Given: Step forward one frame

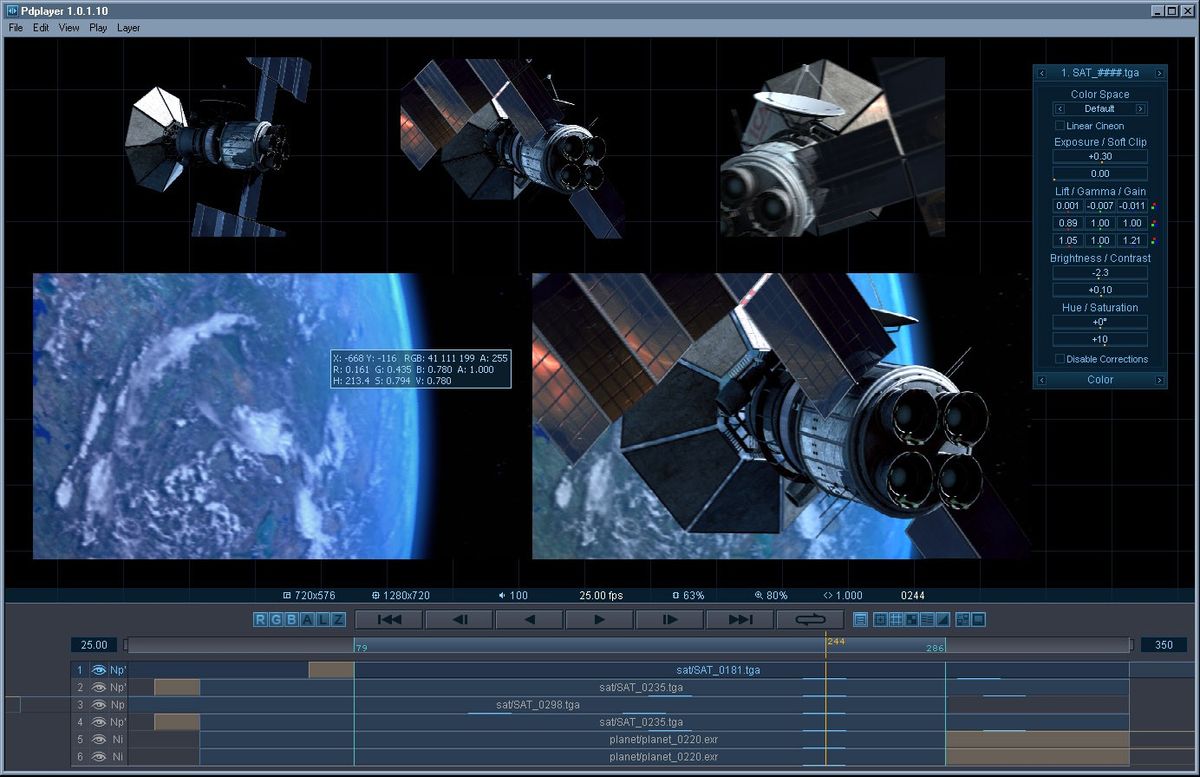Looking at the screenshot, I should 670,620.
